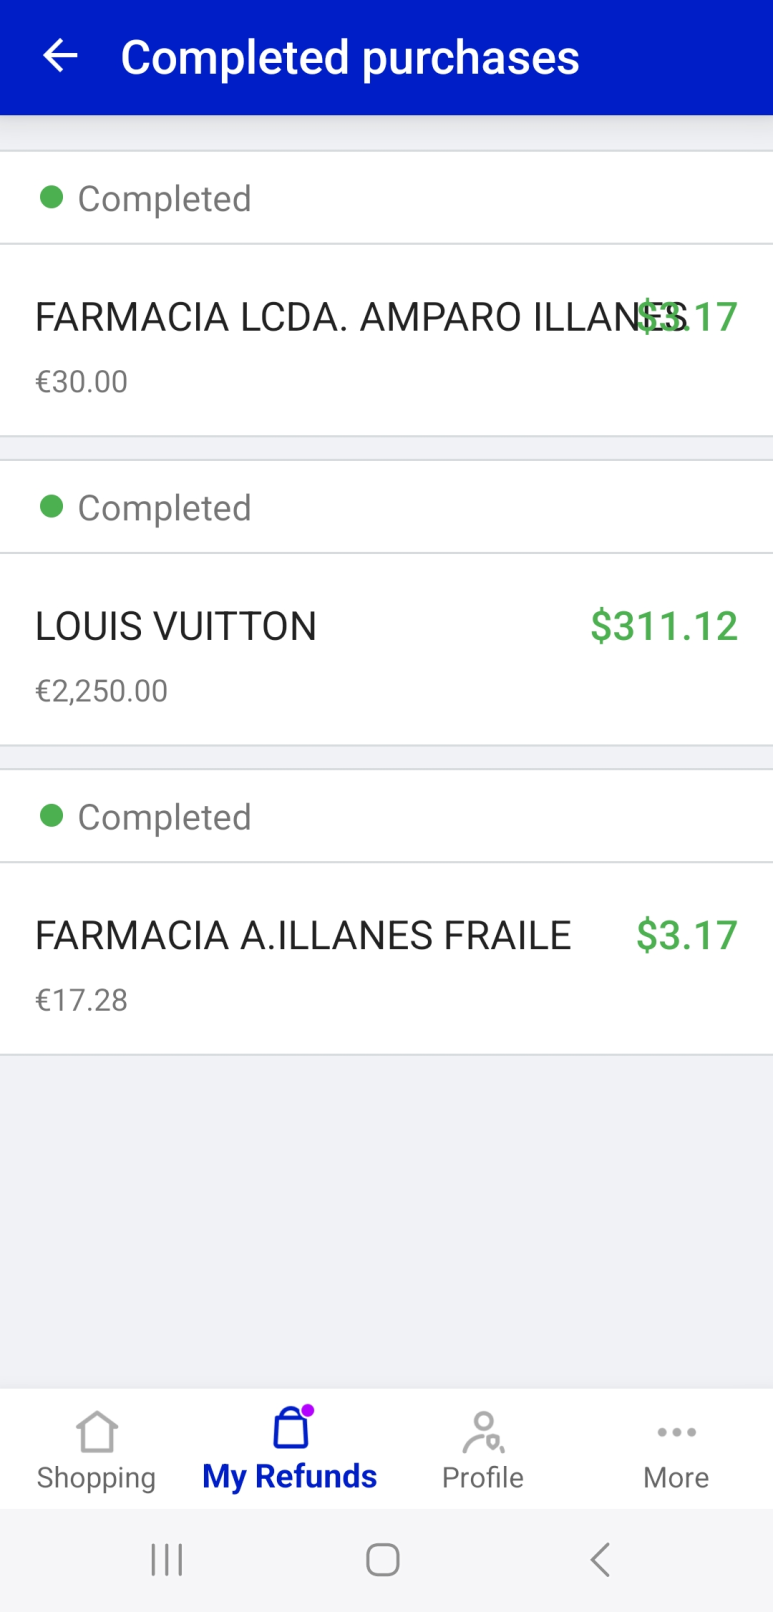Tap Android system back chevron
The image size is (773, 1612).
pos(600,1559)
